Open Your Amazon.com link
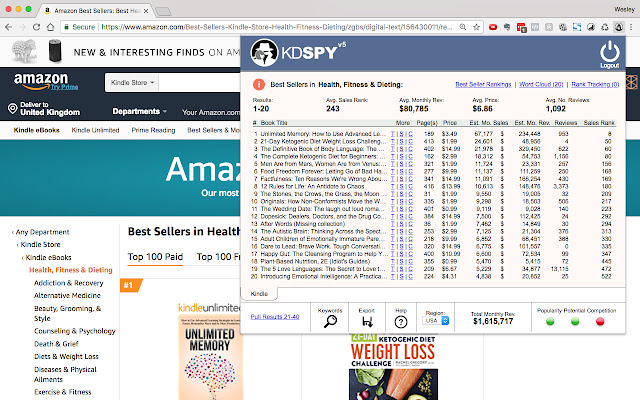The width and height of the screenshot is (640, 400). 211,112
